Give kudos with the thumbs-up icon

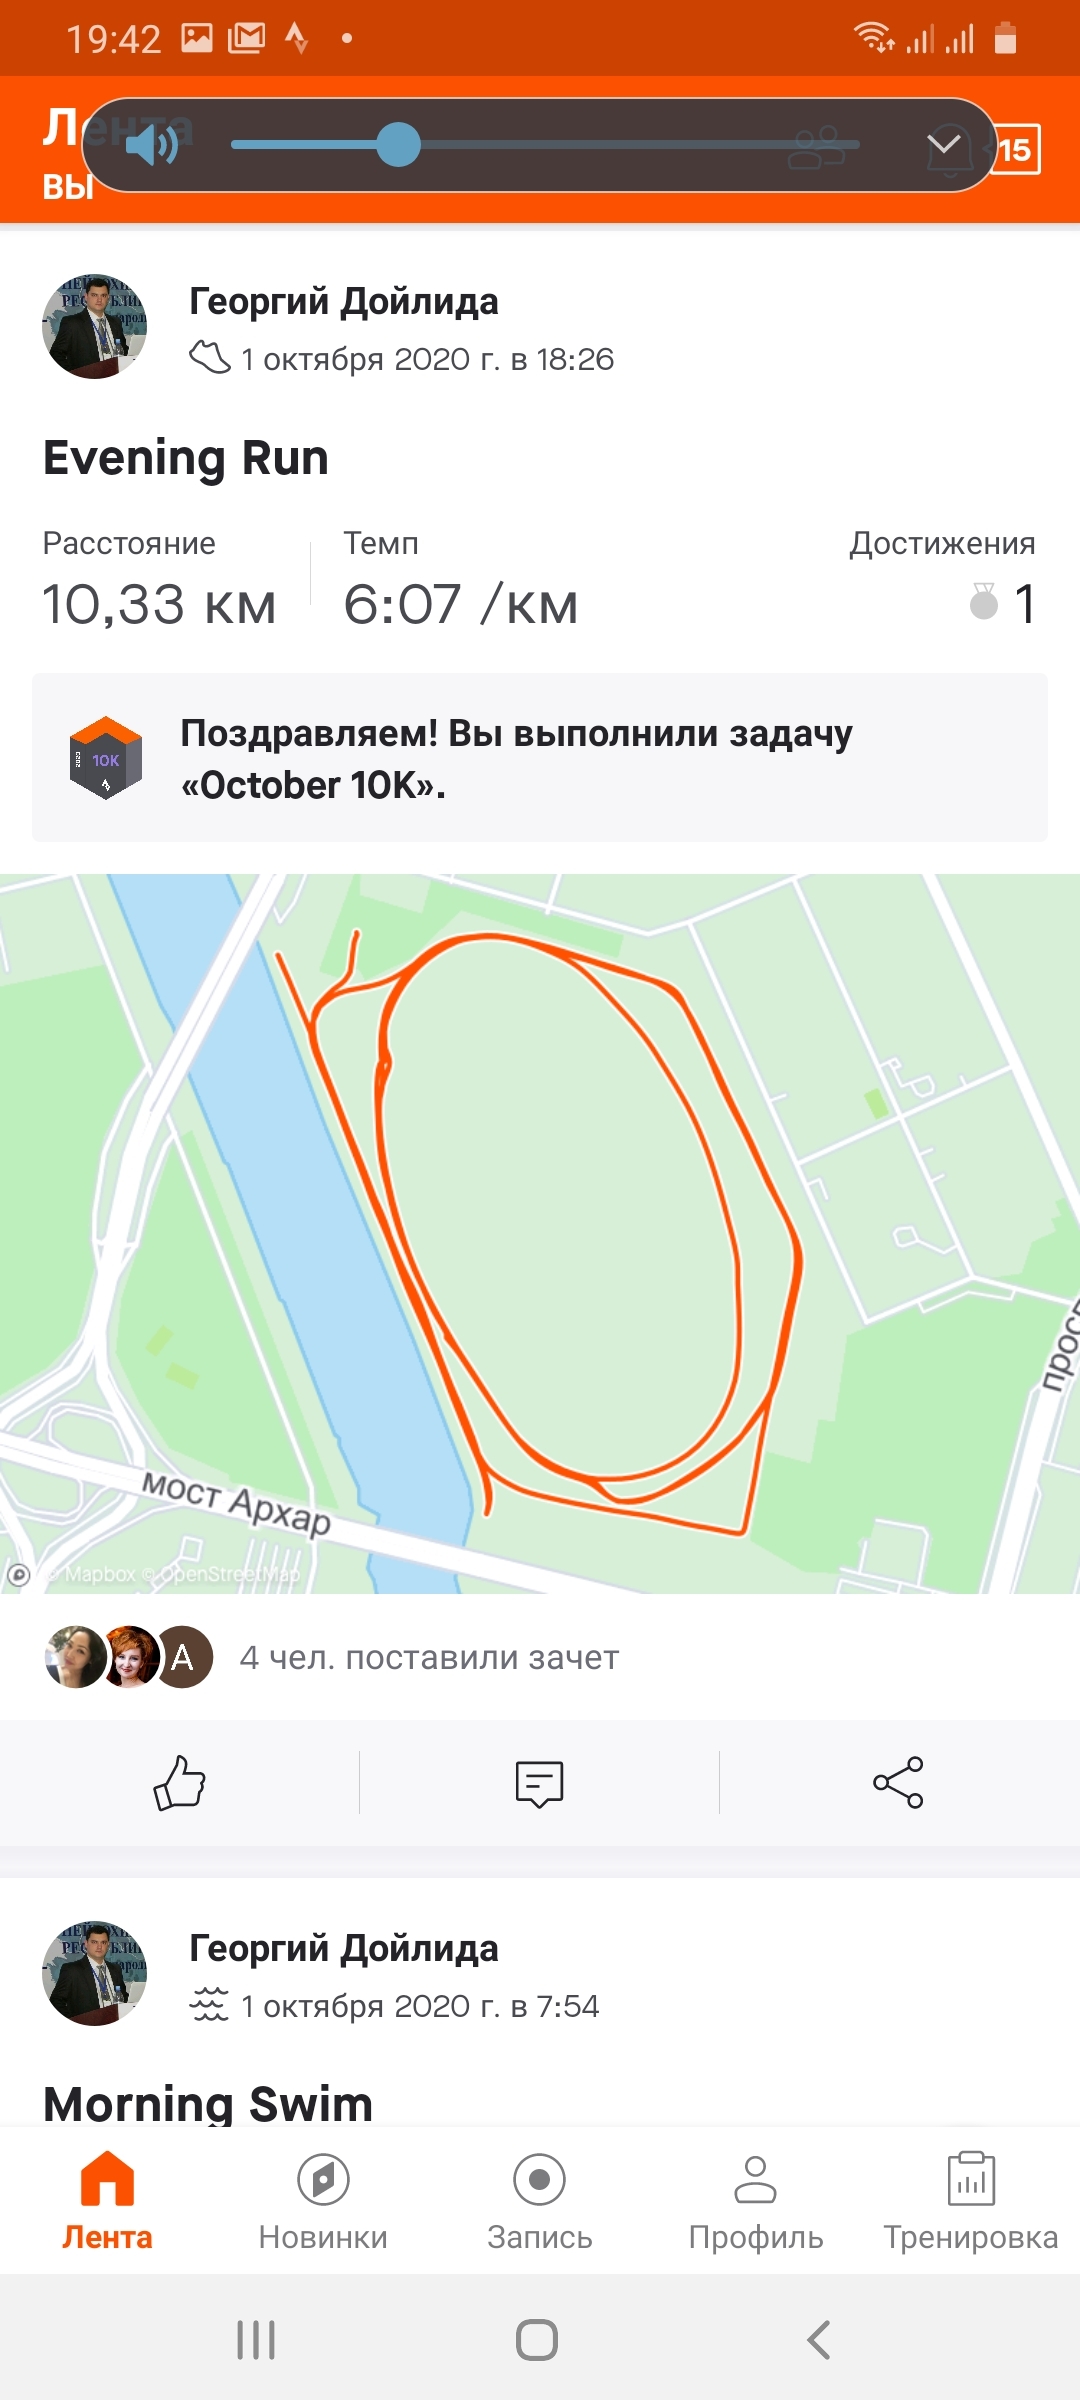[x=180, y=1782]
